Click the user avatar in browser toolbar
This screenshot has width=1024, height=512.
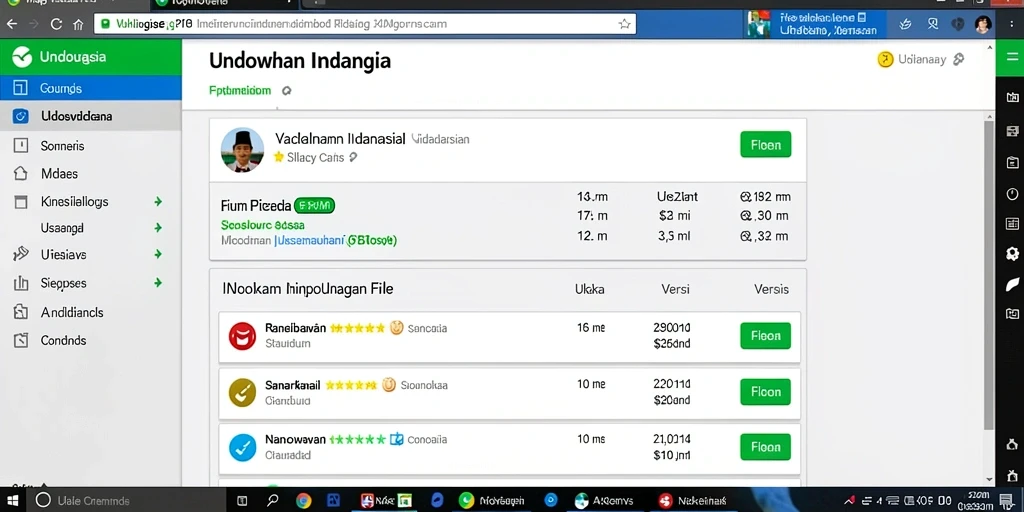click(x=983, y=25)
